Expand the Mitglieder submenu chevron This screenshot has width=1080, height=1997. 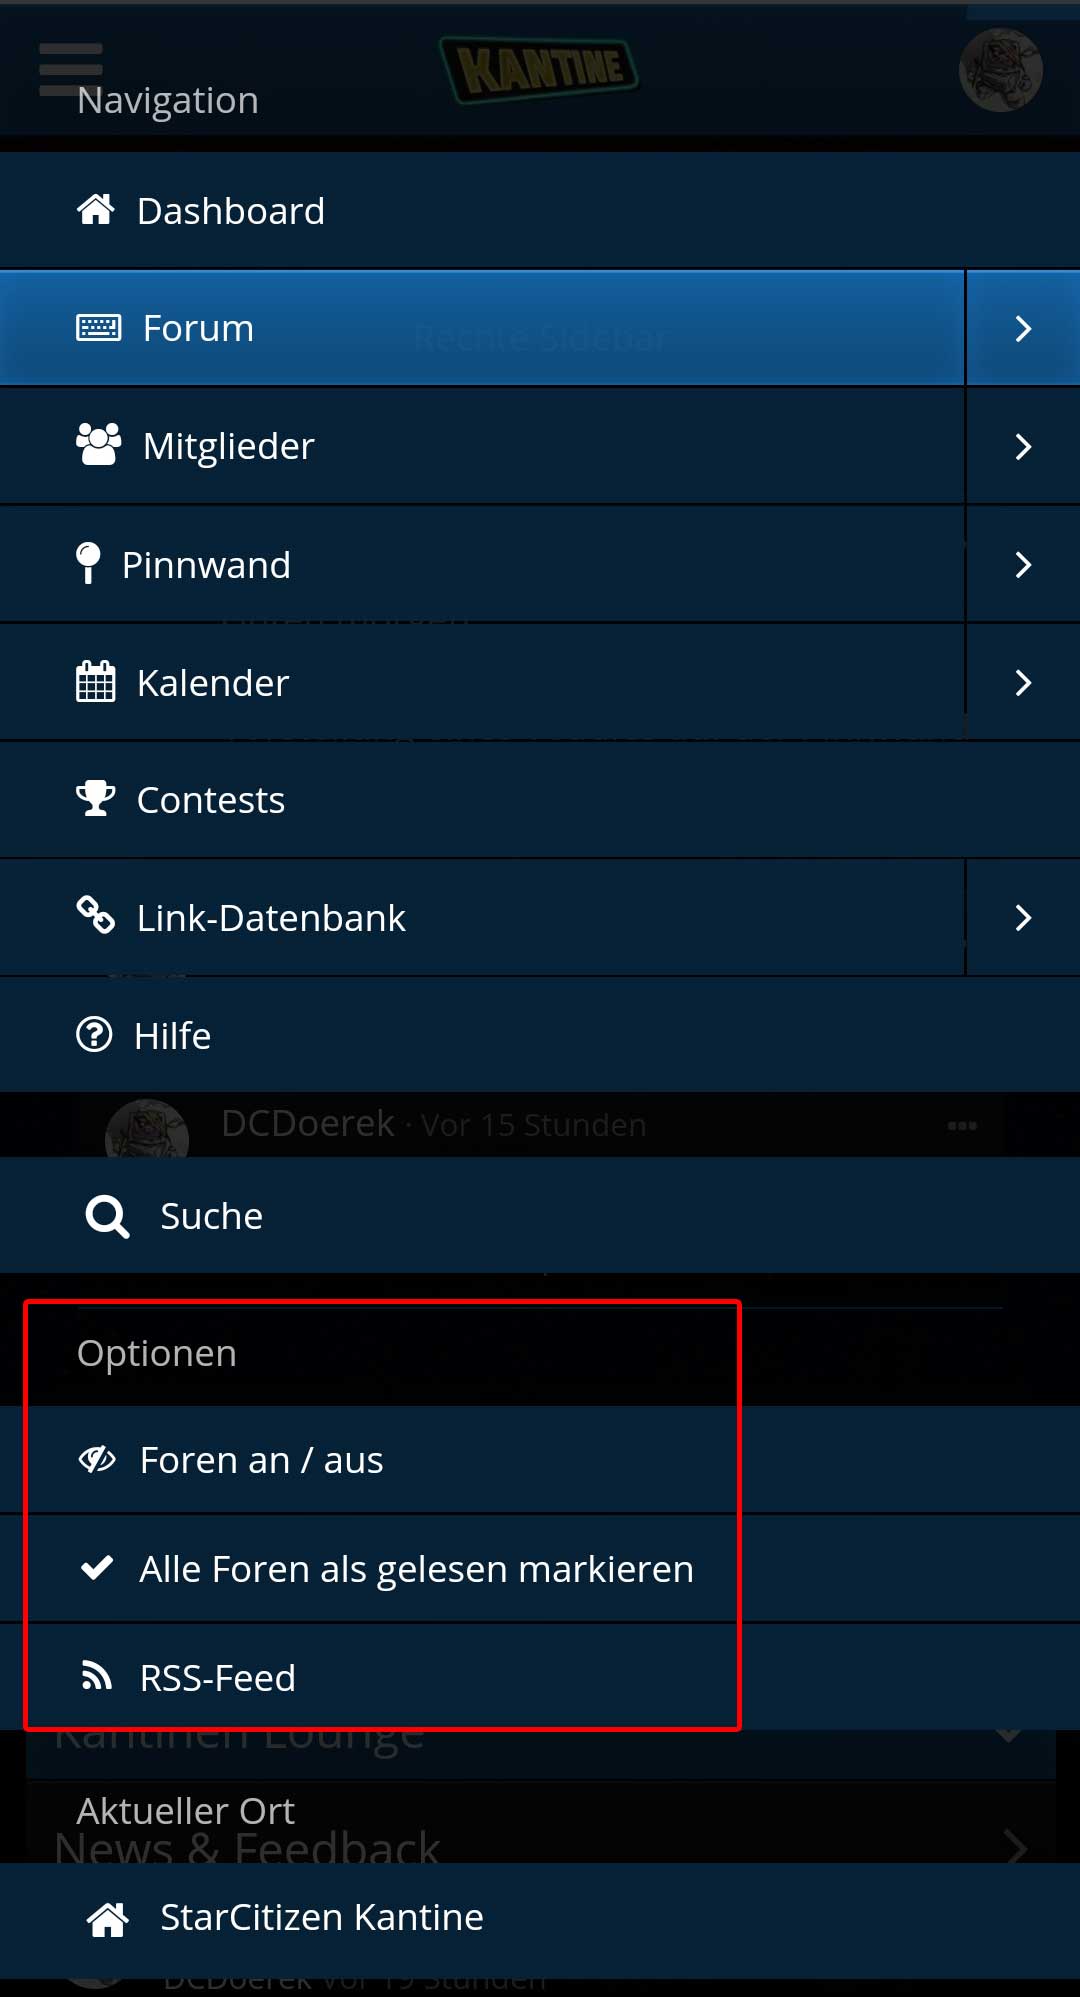click(1022, 446)
